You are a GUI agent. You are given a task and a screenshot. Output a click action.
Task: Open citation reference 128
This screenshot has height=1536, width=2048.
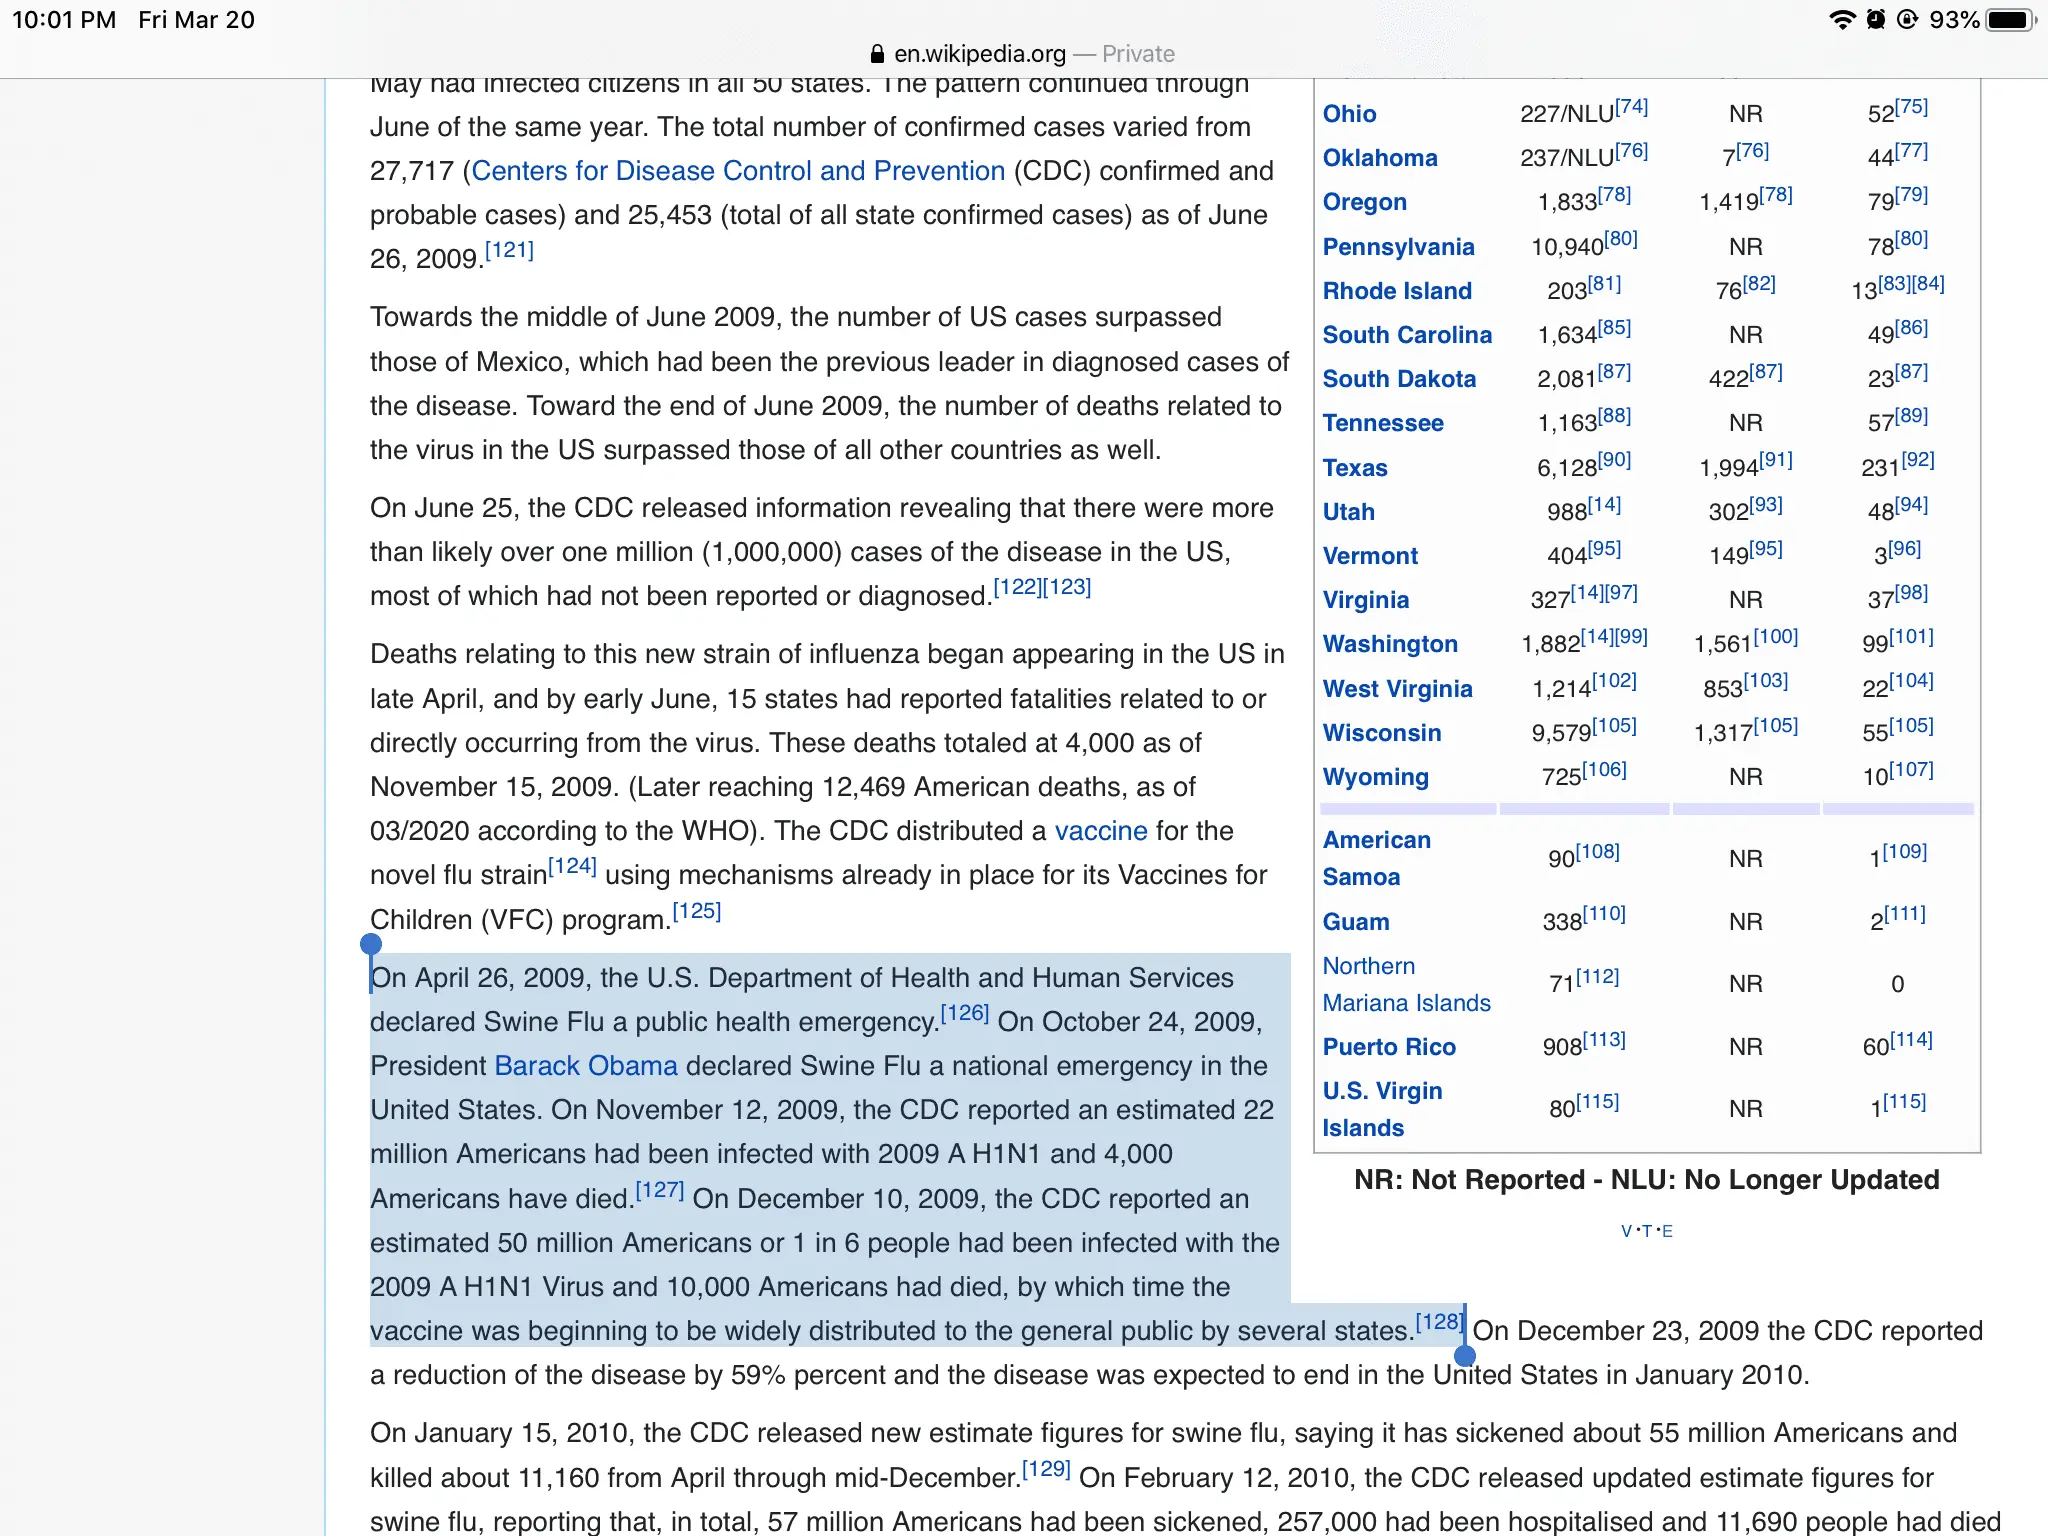(x=1438, y=1322)
